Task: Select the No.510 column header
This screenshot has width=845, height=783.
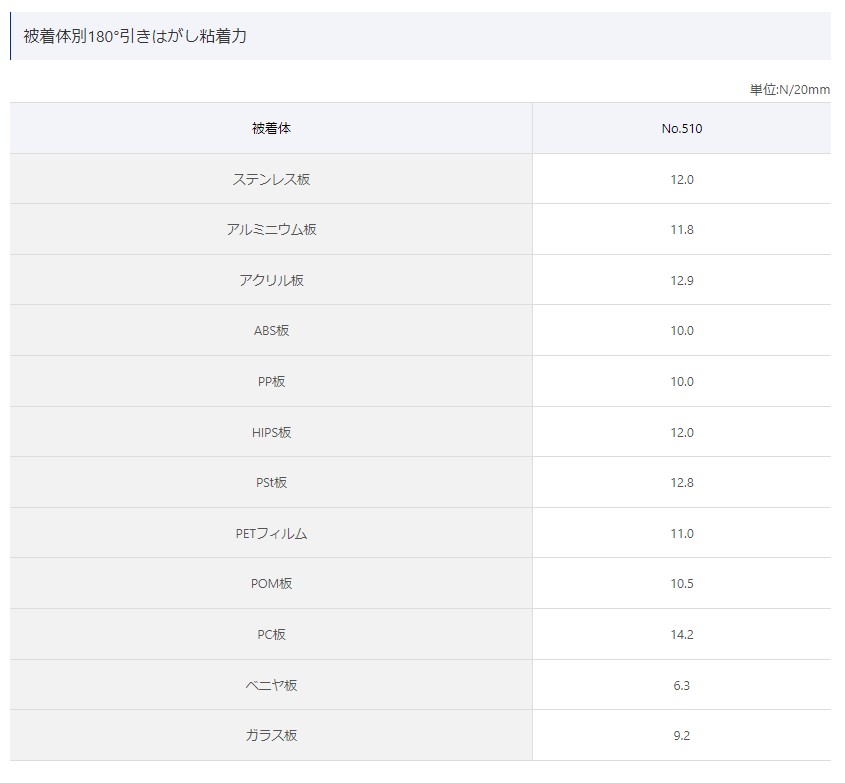Action: pyautogui.click(x=682, y=128)
